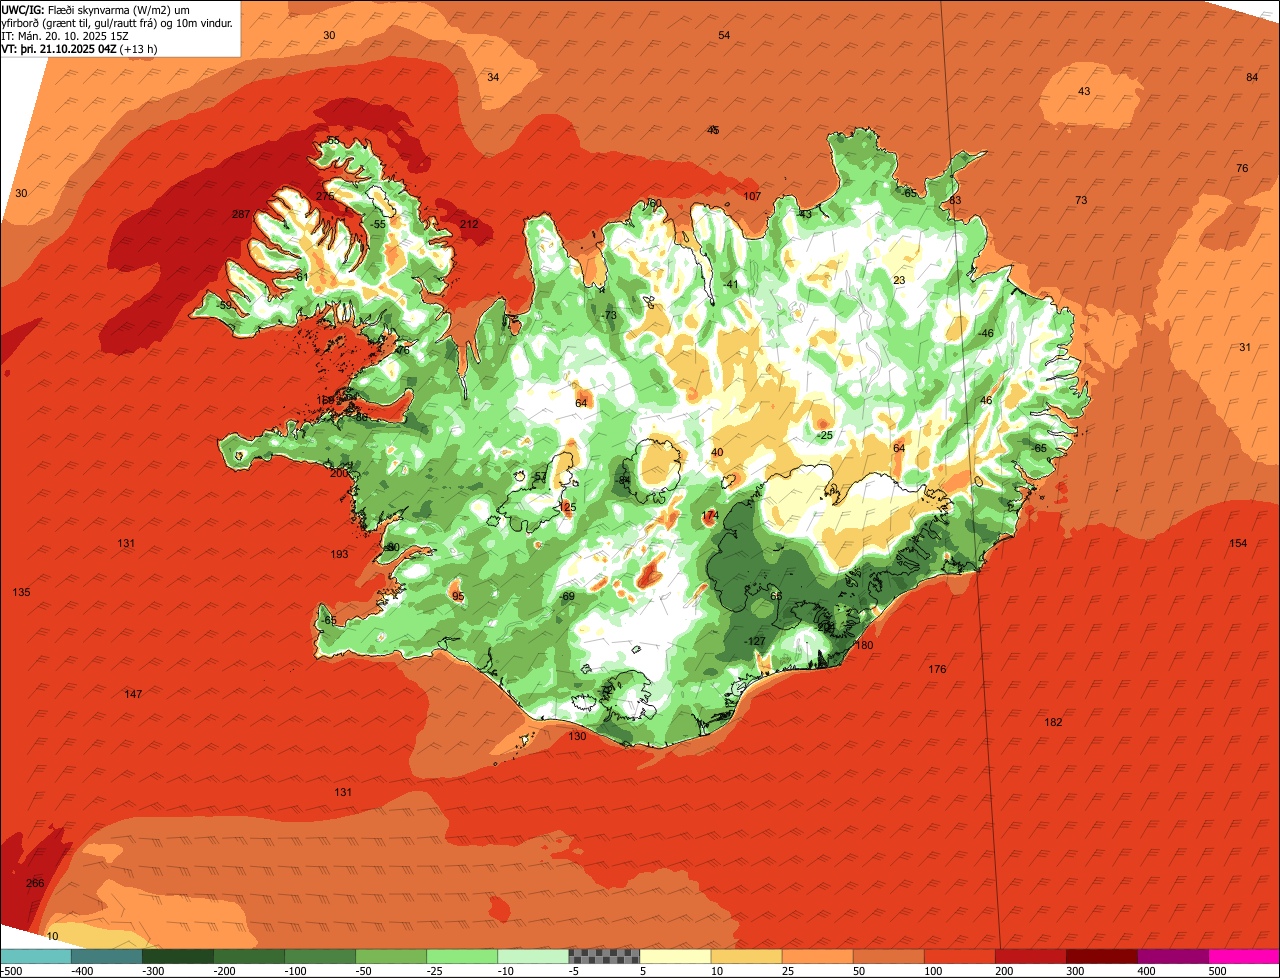Click the green legend swatch between -200 and -100

click(x=249, y=956)
